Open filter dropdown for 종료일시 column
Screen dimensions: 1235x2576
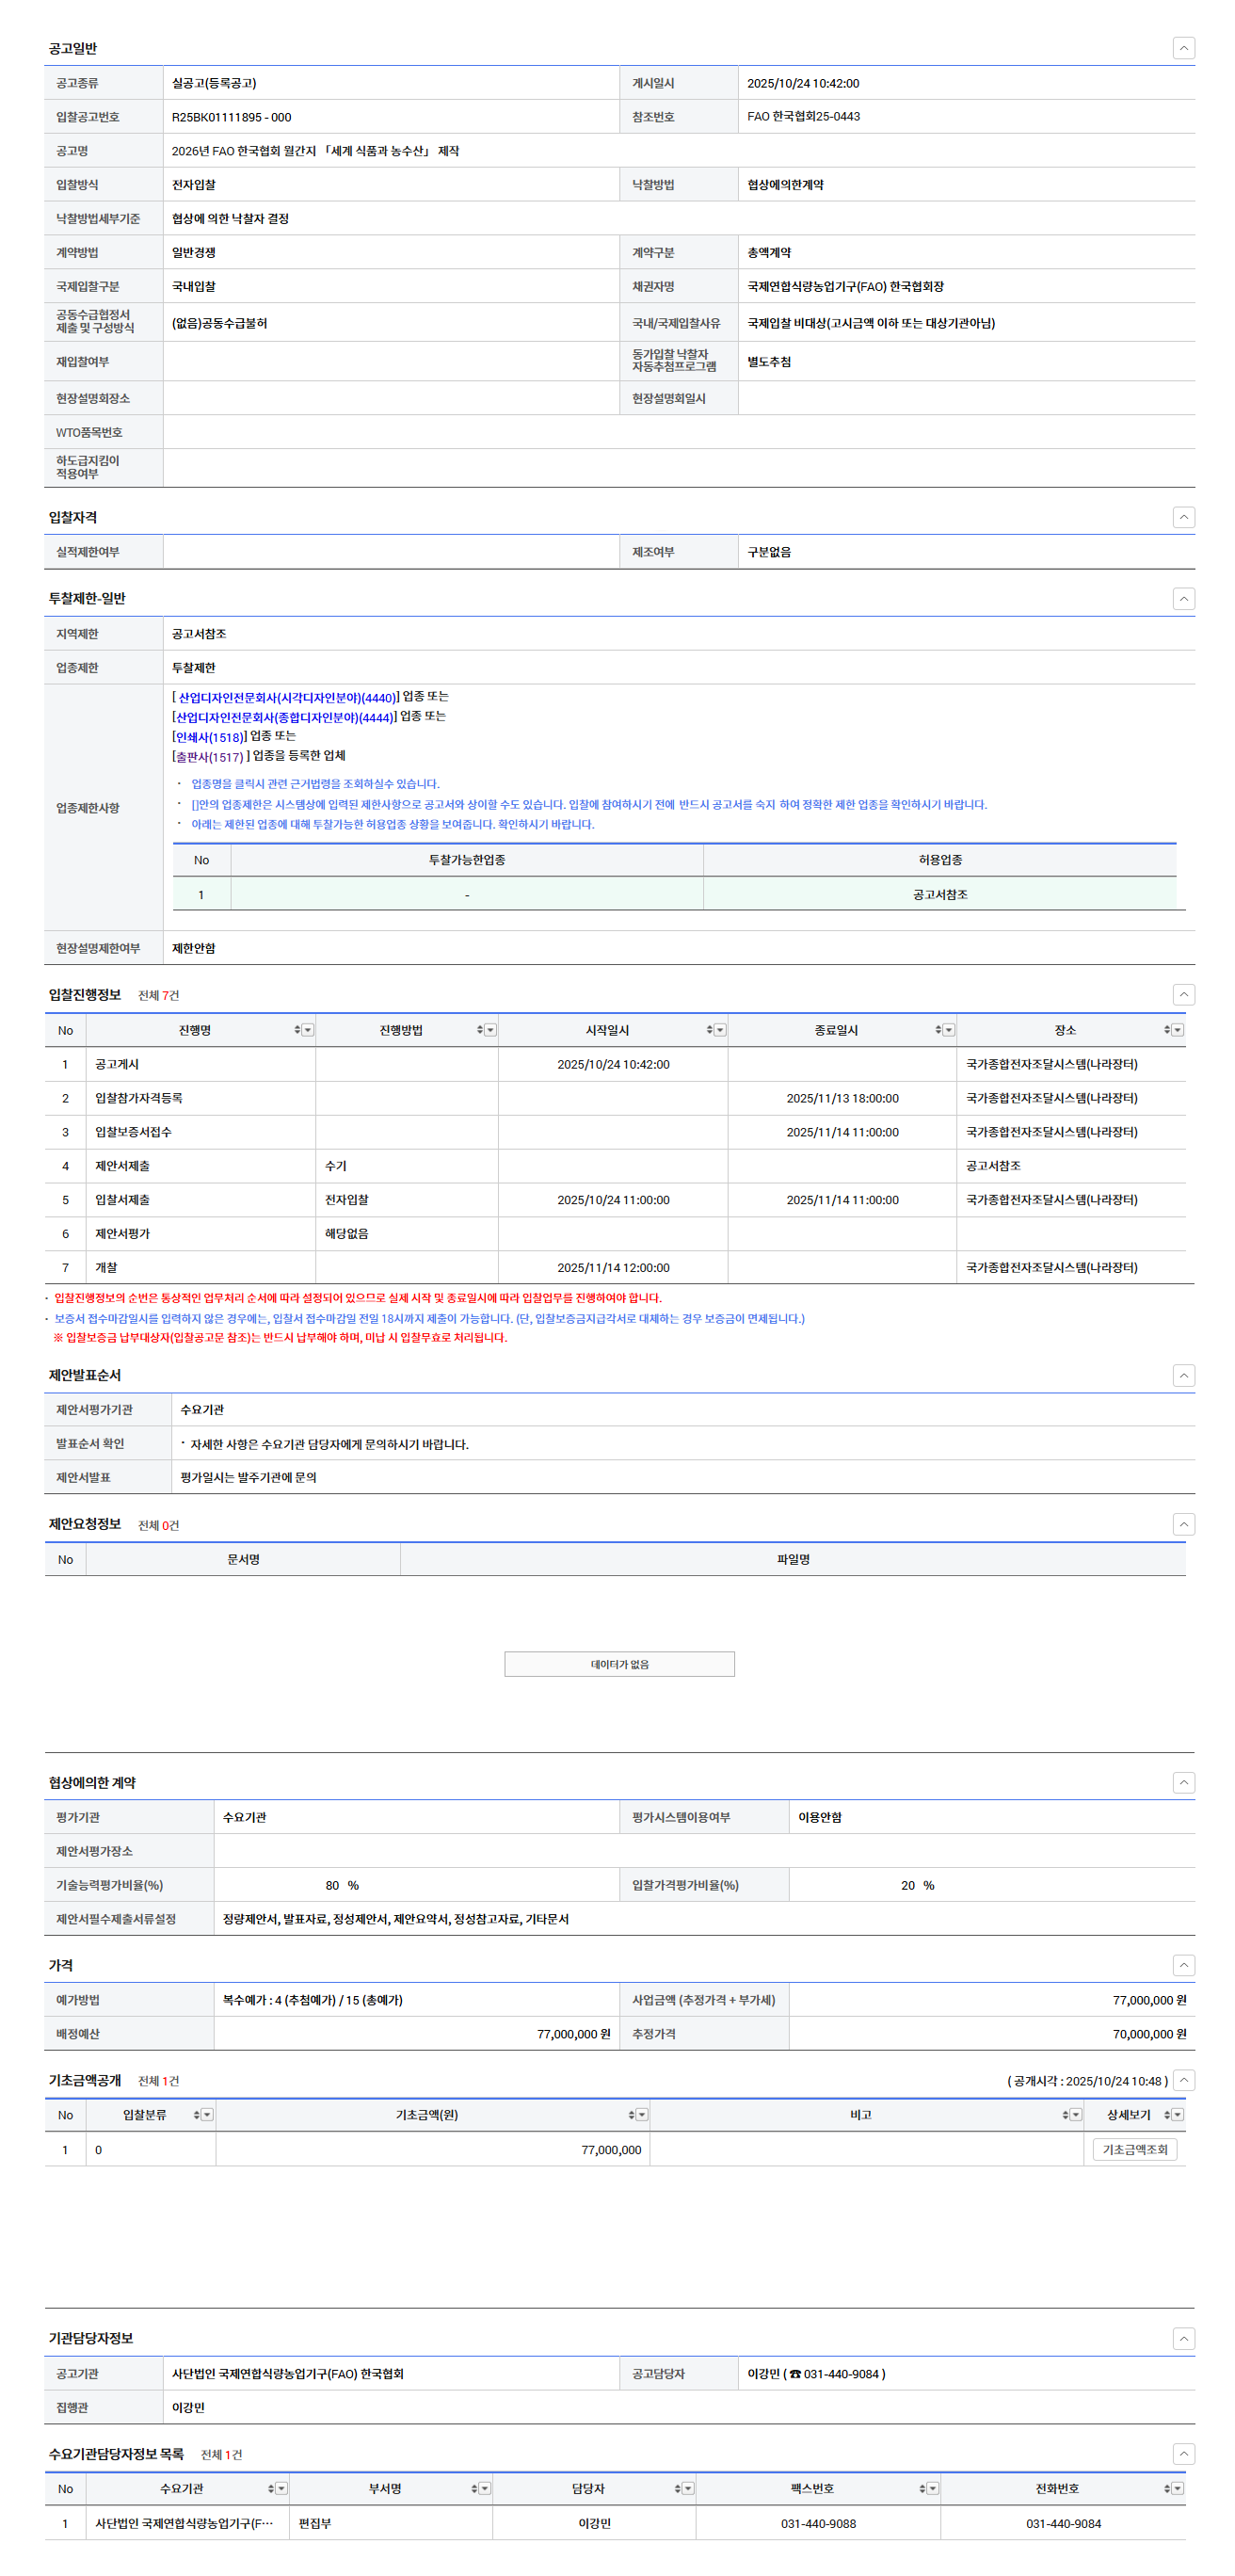click(949, 1030)
